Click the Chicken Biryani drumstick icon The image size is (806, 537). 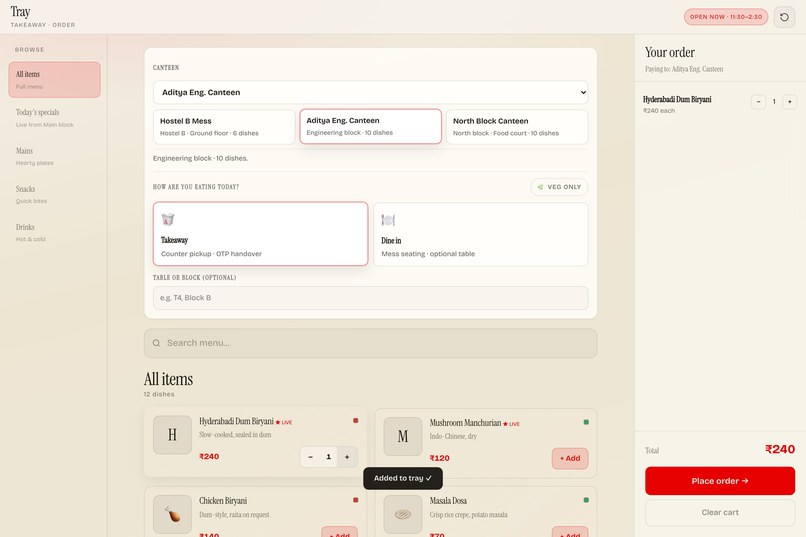[x=172, y=514]
